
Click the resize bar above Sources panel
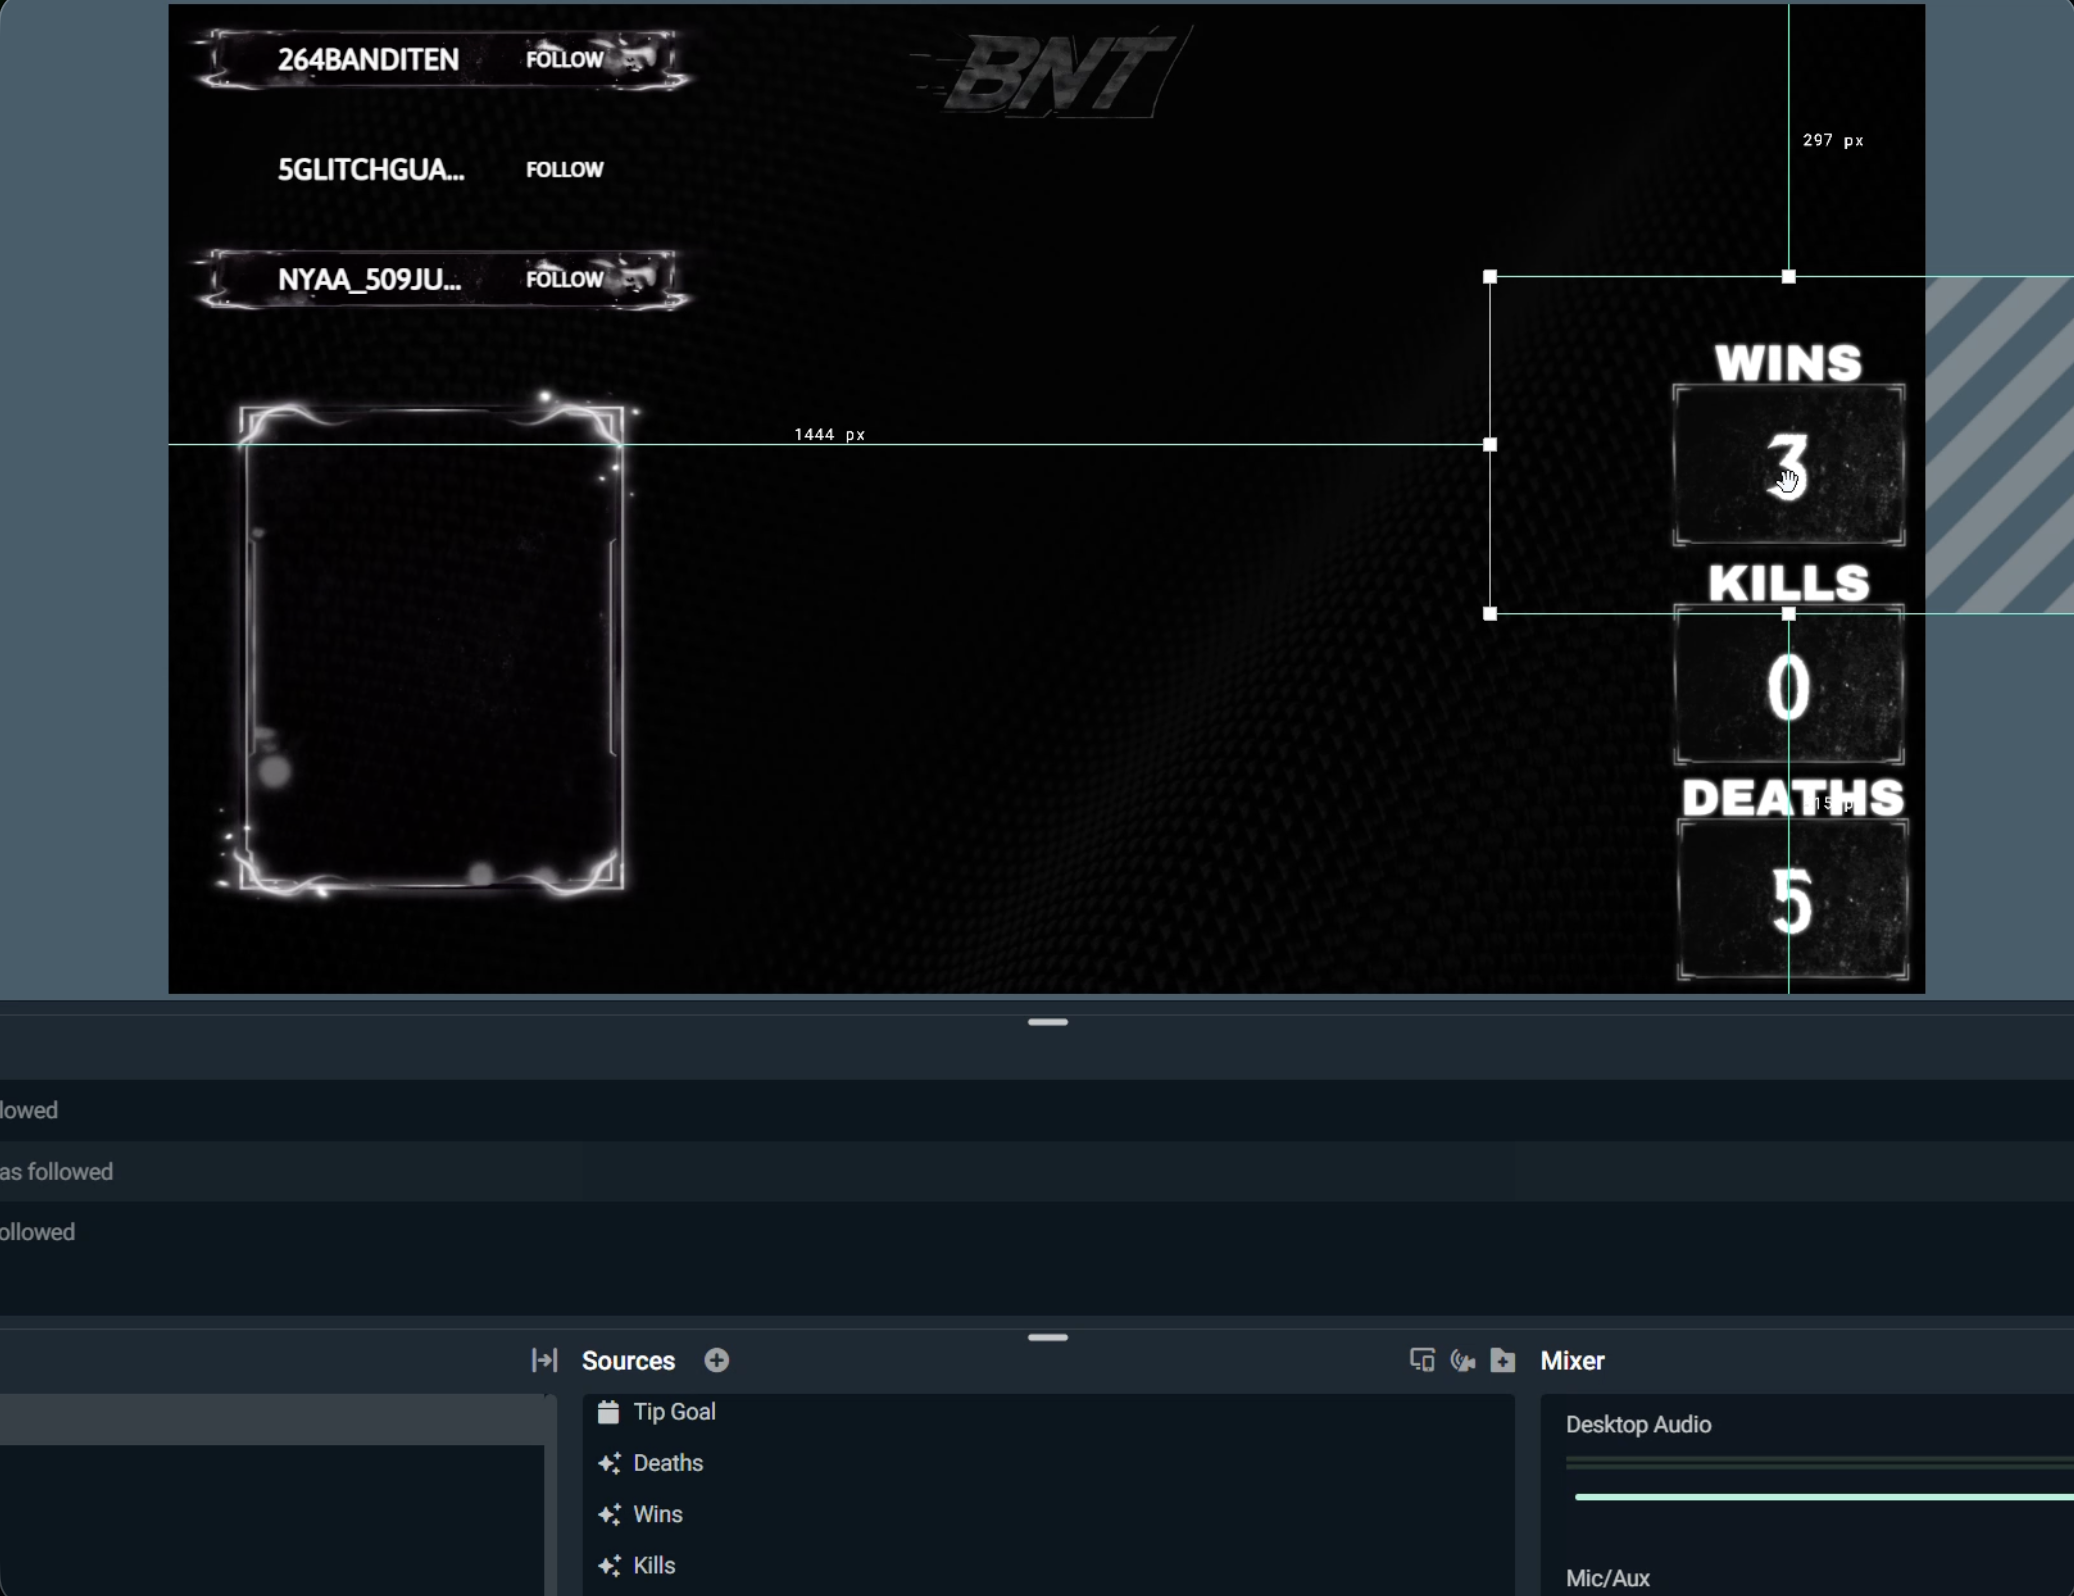[x=1047, y=1337]
